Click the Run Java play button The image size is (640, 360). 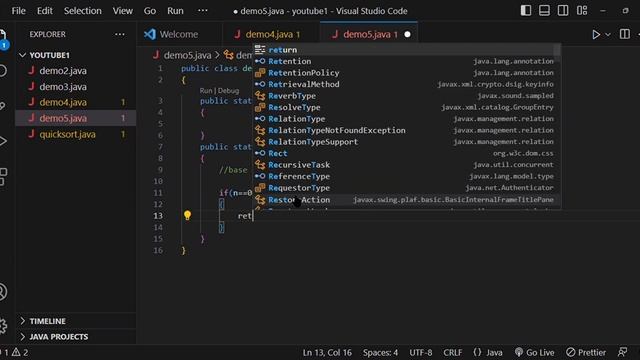click(596, 35)
